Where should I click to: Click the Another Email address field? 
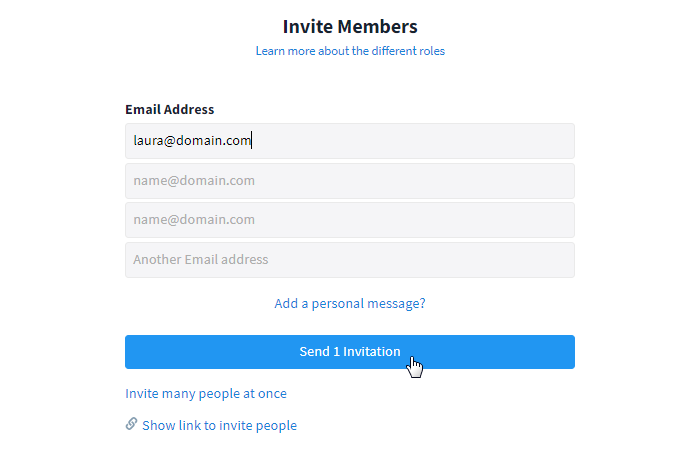pyautogui.click(x=350, y=260)
